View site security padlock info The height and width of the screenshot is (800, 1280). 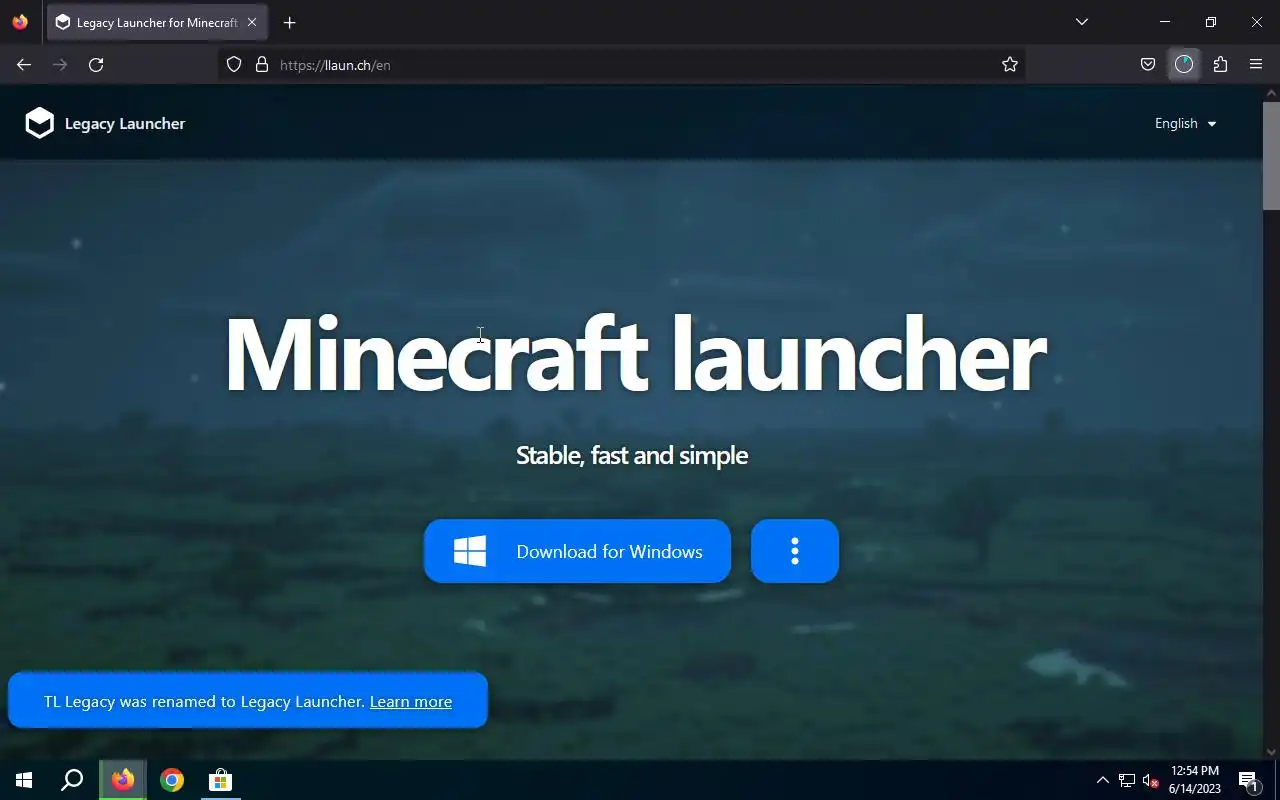262,65
